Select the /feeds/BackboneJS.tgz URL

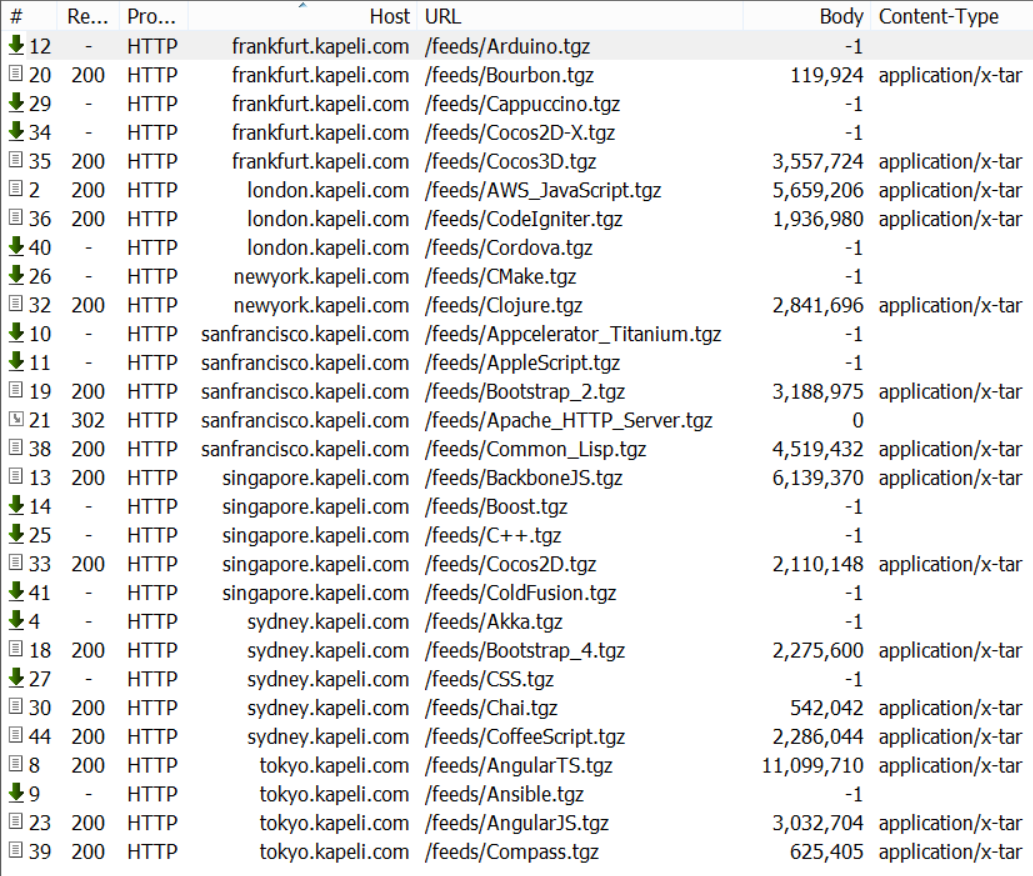coord(524,478)
